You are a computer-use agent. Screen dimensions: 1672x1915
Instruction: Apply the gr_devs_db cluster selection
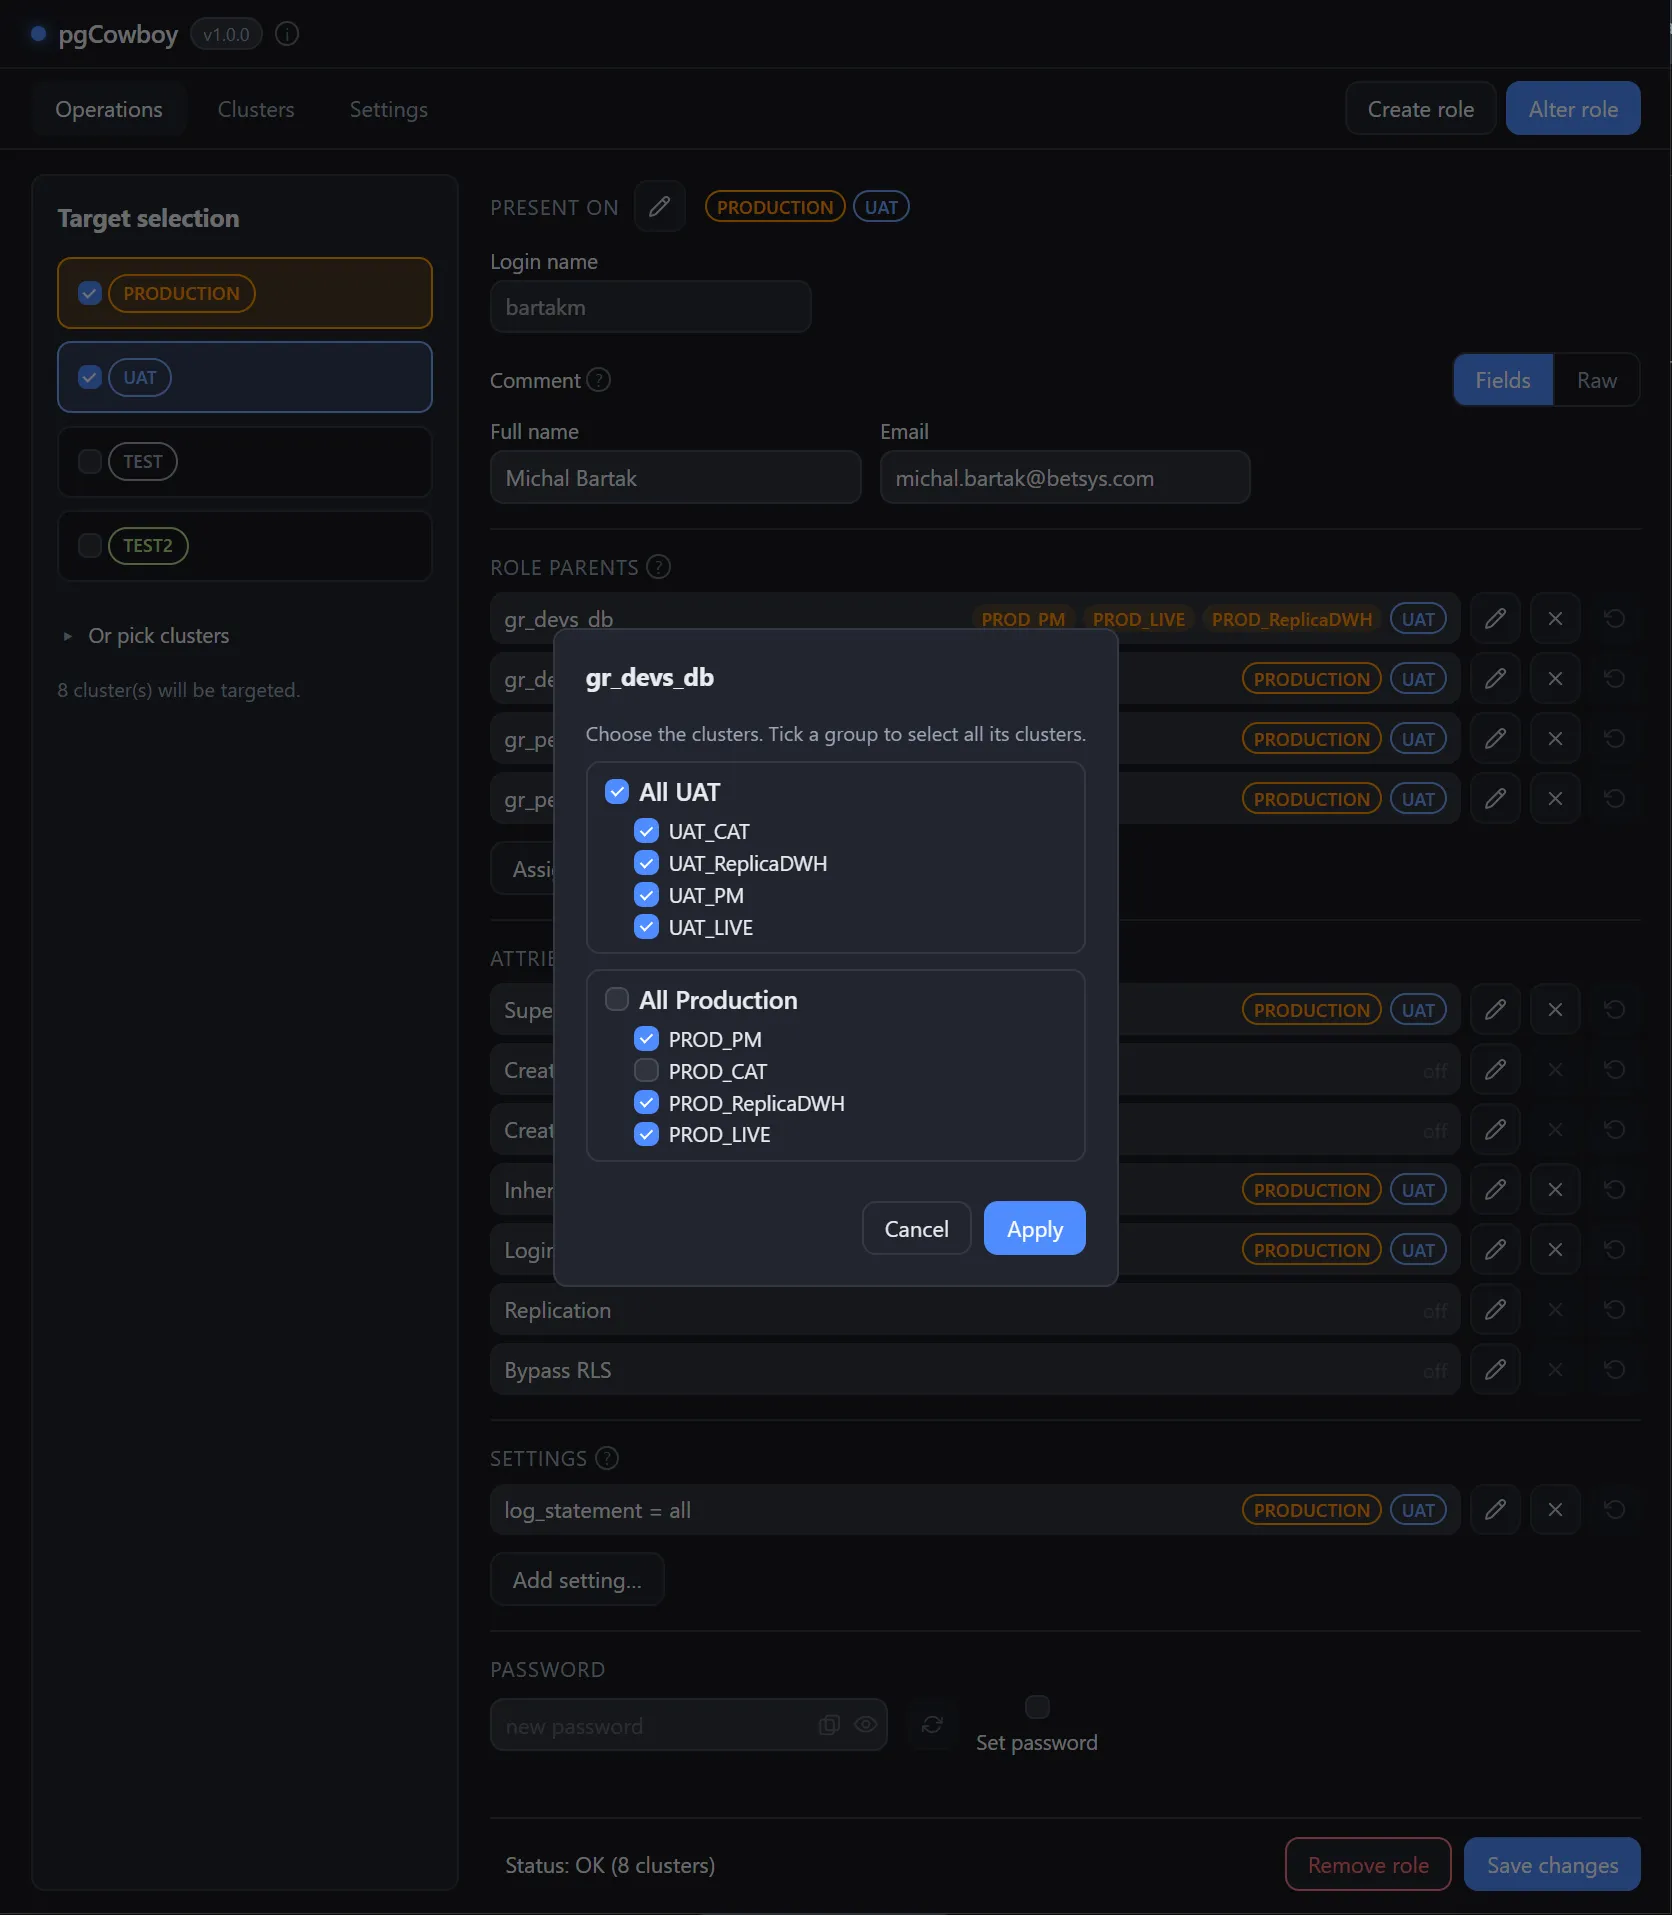tap(1034, 1228)
